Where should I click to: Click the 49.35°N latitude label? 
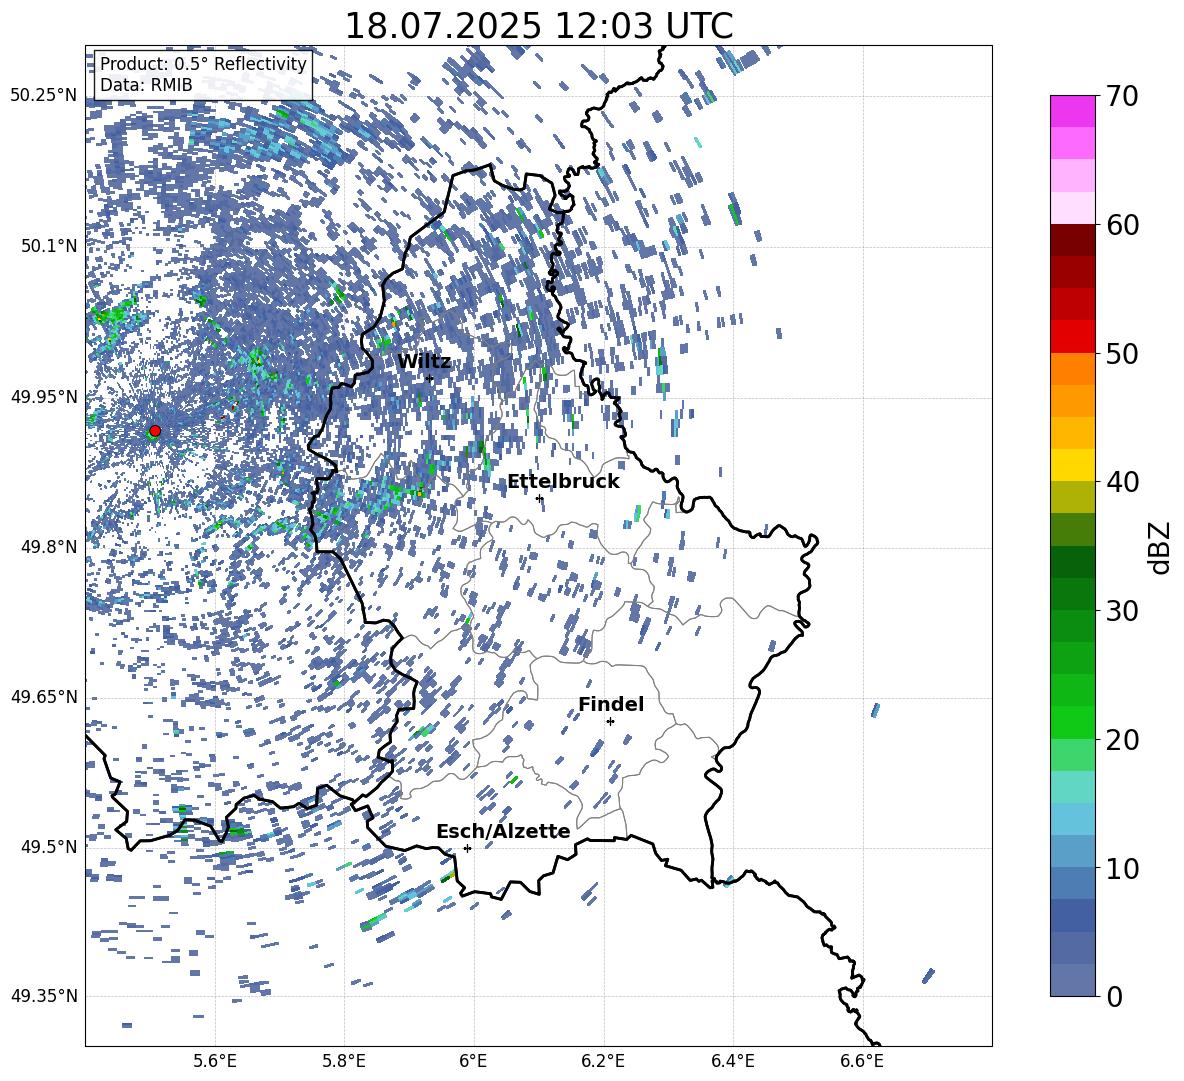coord(45,996)
